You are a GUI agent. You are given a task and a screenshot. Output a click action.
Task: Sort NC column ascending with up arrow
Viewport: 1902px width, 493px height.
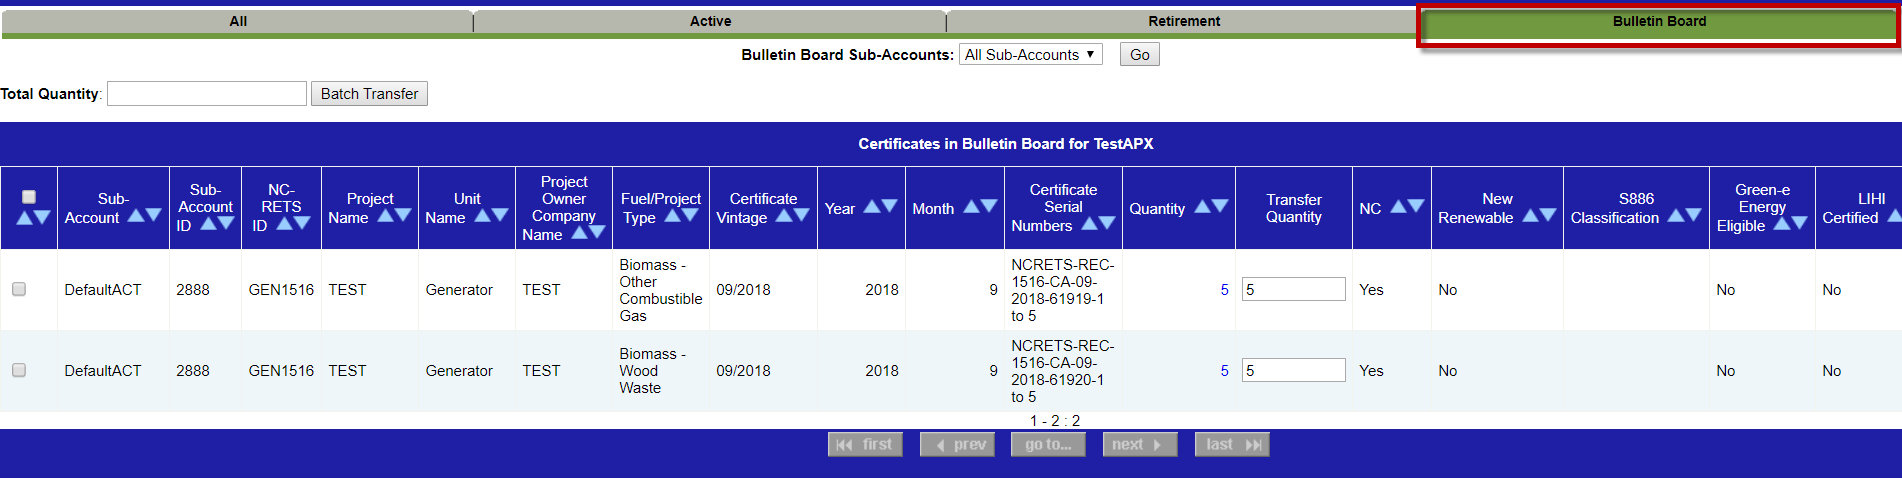(x=1398, y=206)
